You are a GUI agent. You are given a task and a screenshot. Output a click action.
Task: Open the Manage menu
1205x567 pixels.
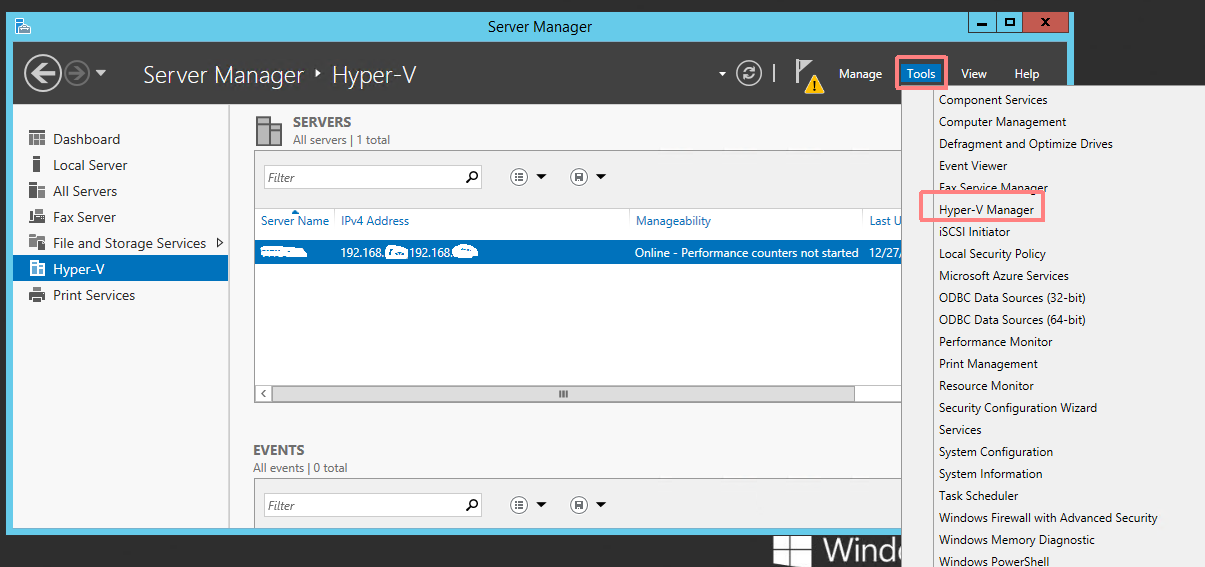[x=860, y=74]
